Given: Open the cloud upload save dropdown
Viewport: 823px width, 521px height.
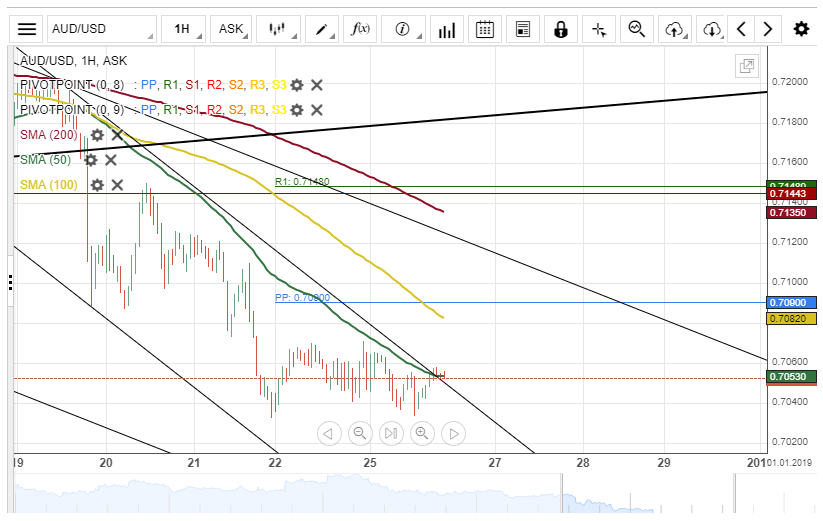Looking at the screenshot, I should click(675, 29).
